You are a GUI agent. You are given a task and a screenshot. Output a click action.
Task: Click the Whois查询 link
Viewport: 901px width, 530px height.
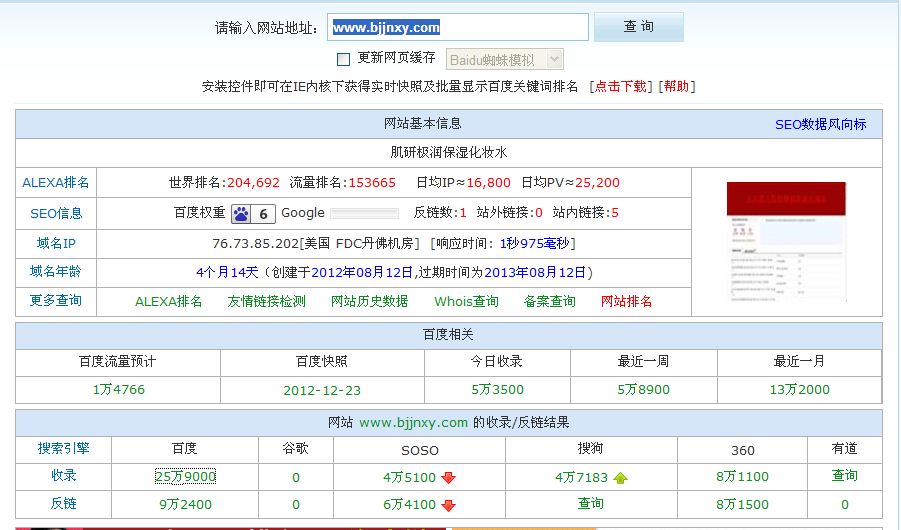coord(466,301)
